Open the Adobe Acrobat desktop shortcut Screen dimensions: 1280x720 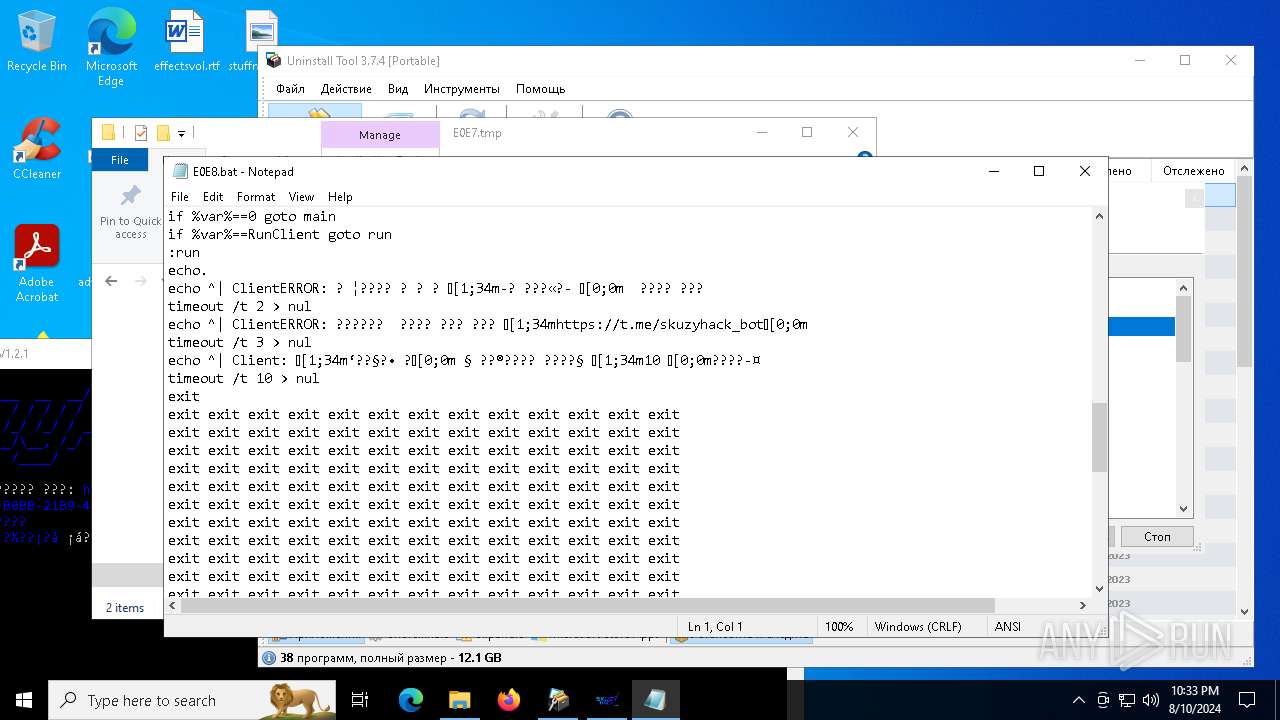tap(37, 263)
